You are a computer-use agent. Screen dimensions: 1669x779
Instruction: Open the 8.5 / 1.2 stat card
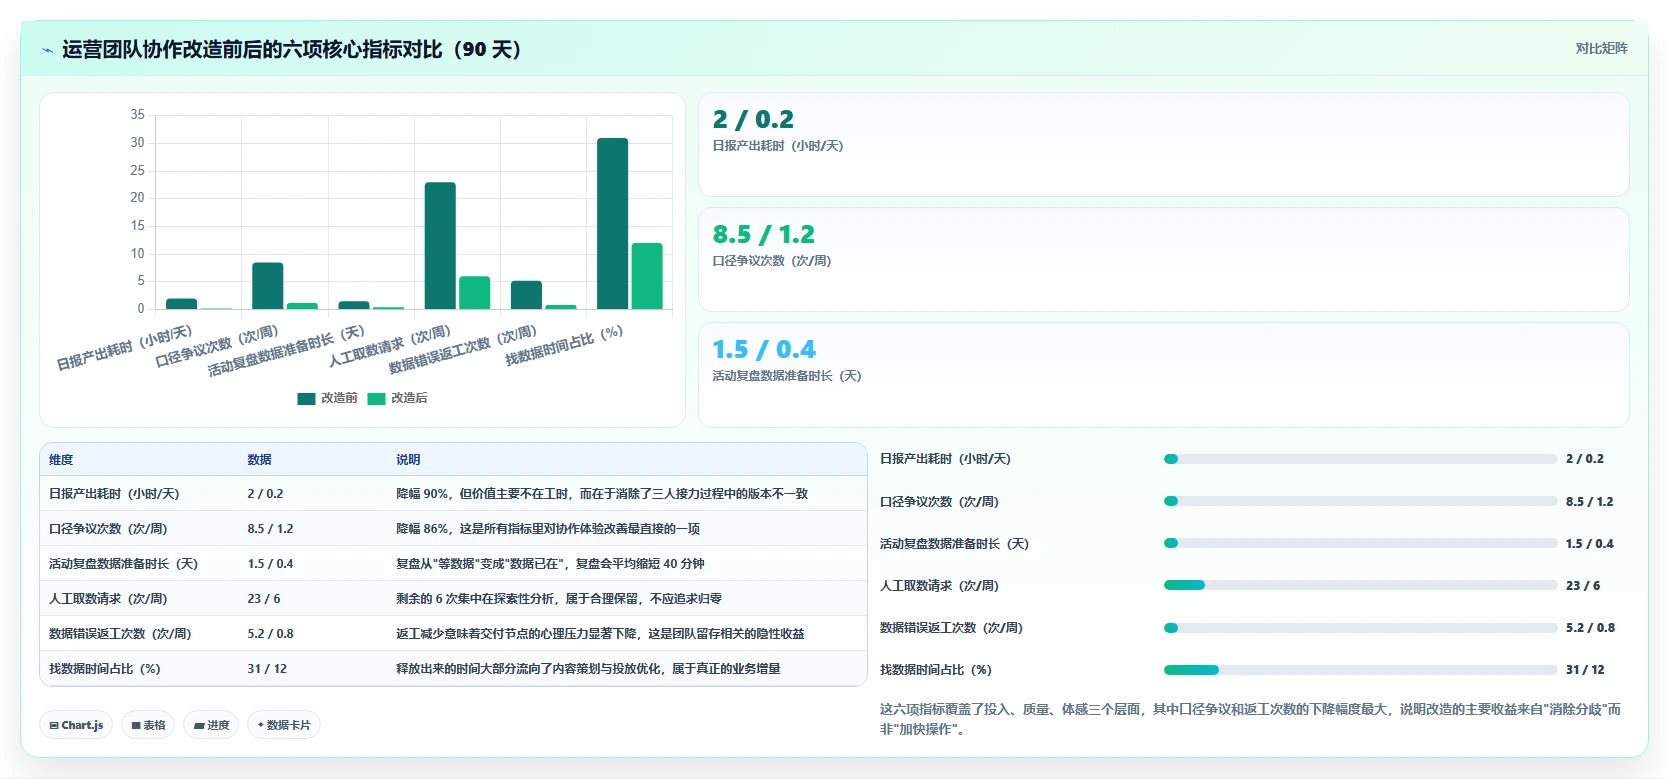click(1163, 259)
